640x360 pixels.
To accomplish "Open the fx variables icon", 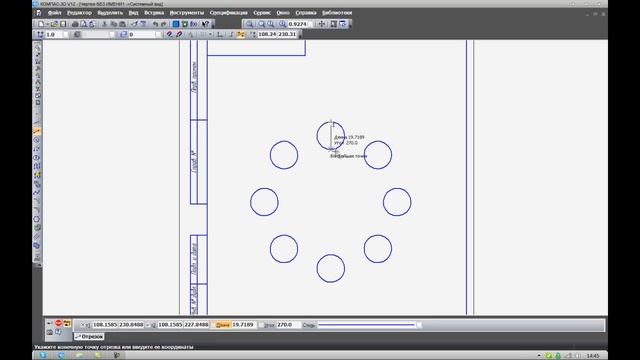I will click(194, 24).
